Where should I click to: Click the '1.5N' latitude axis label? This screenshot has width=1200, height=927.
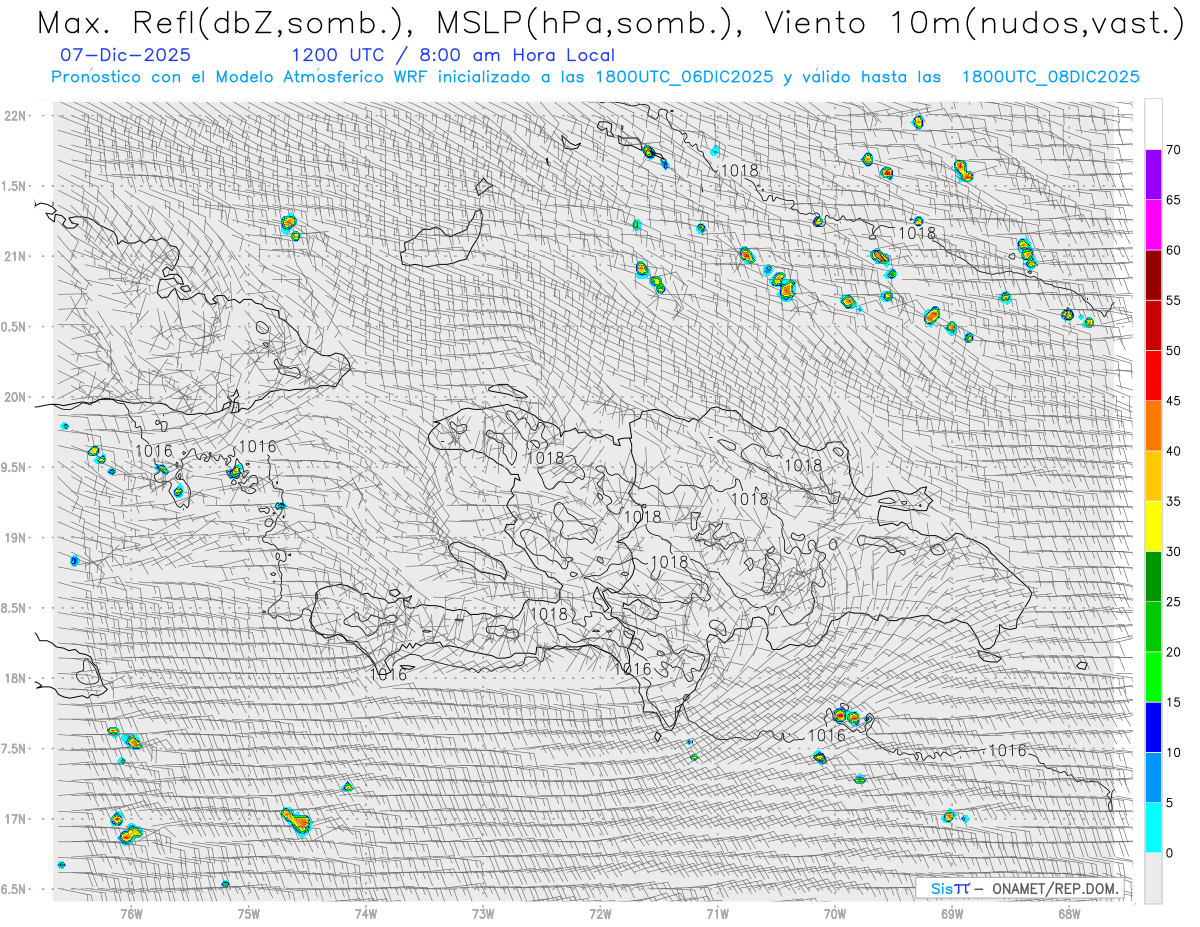point(14,186)
